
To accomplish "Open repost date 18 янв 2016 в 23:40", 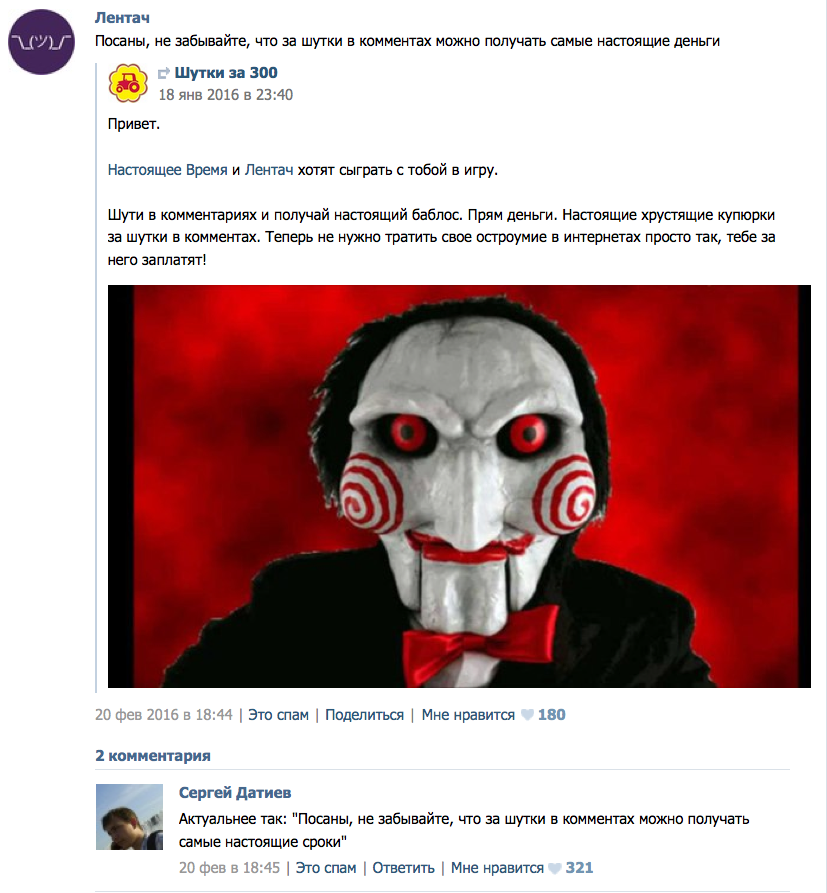I will [226, 95].
